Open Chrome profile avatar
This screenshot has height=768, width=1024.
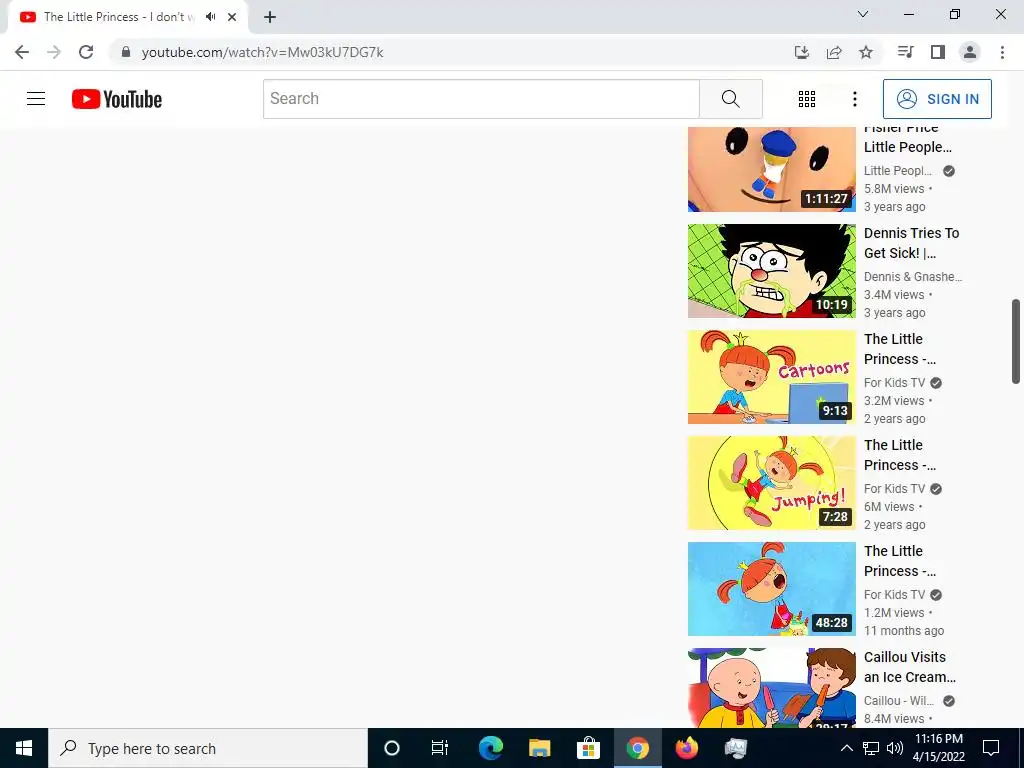(970, 52)
